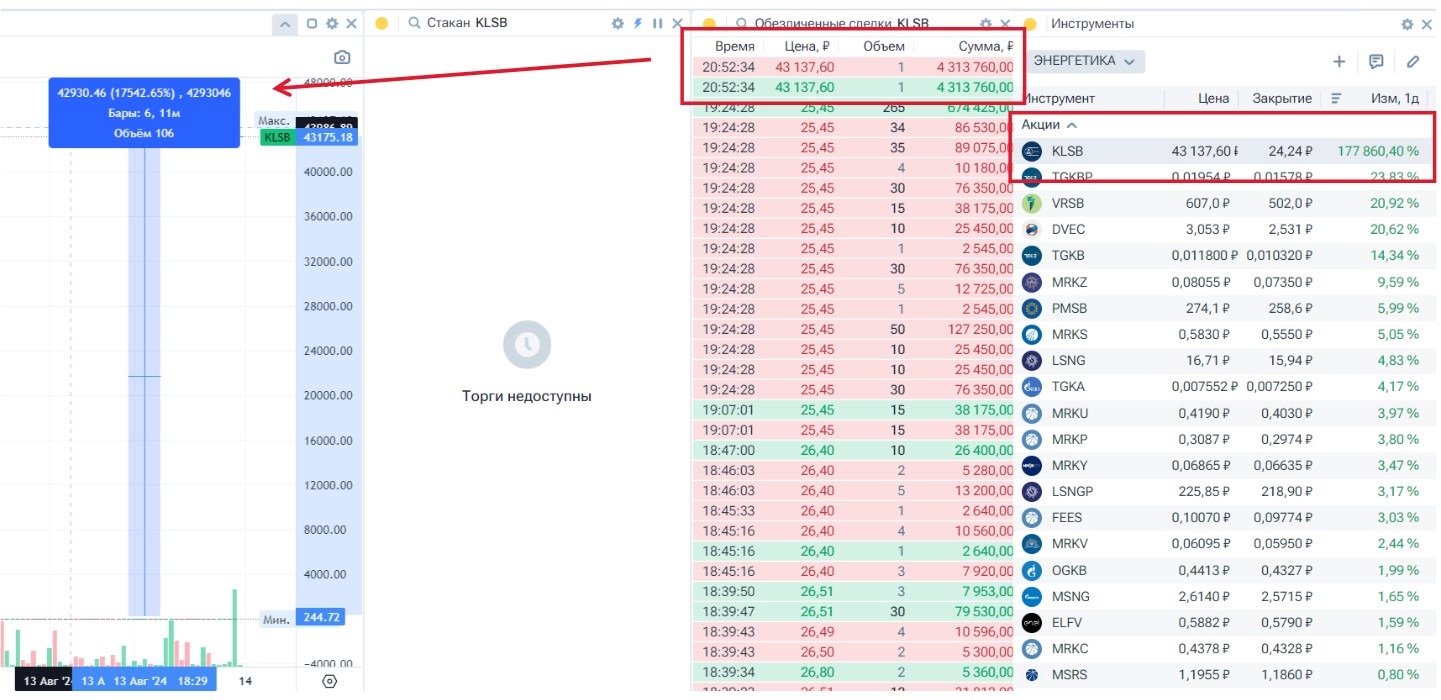
Task: Select the VRSB instrument row
Action: point(1225,203)
